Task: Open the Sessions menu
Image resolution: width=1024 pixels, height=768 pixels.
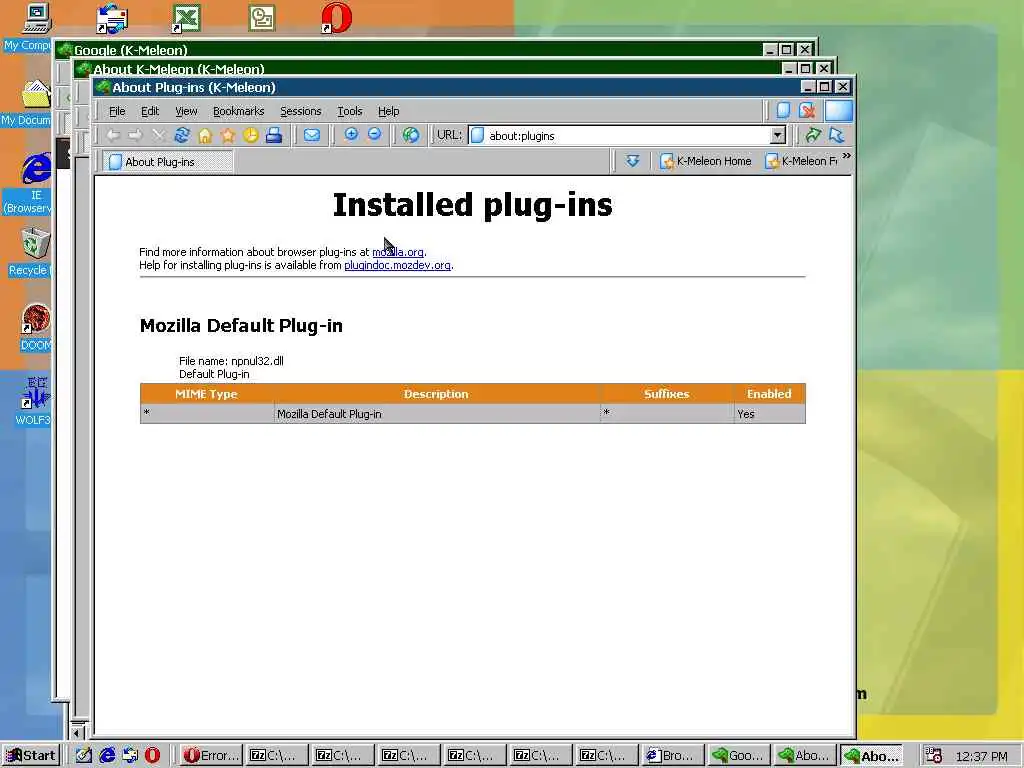Action: coord(300,111)
